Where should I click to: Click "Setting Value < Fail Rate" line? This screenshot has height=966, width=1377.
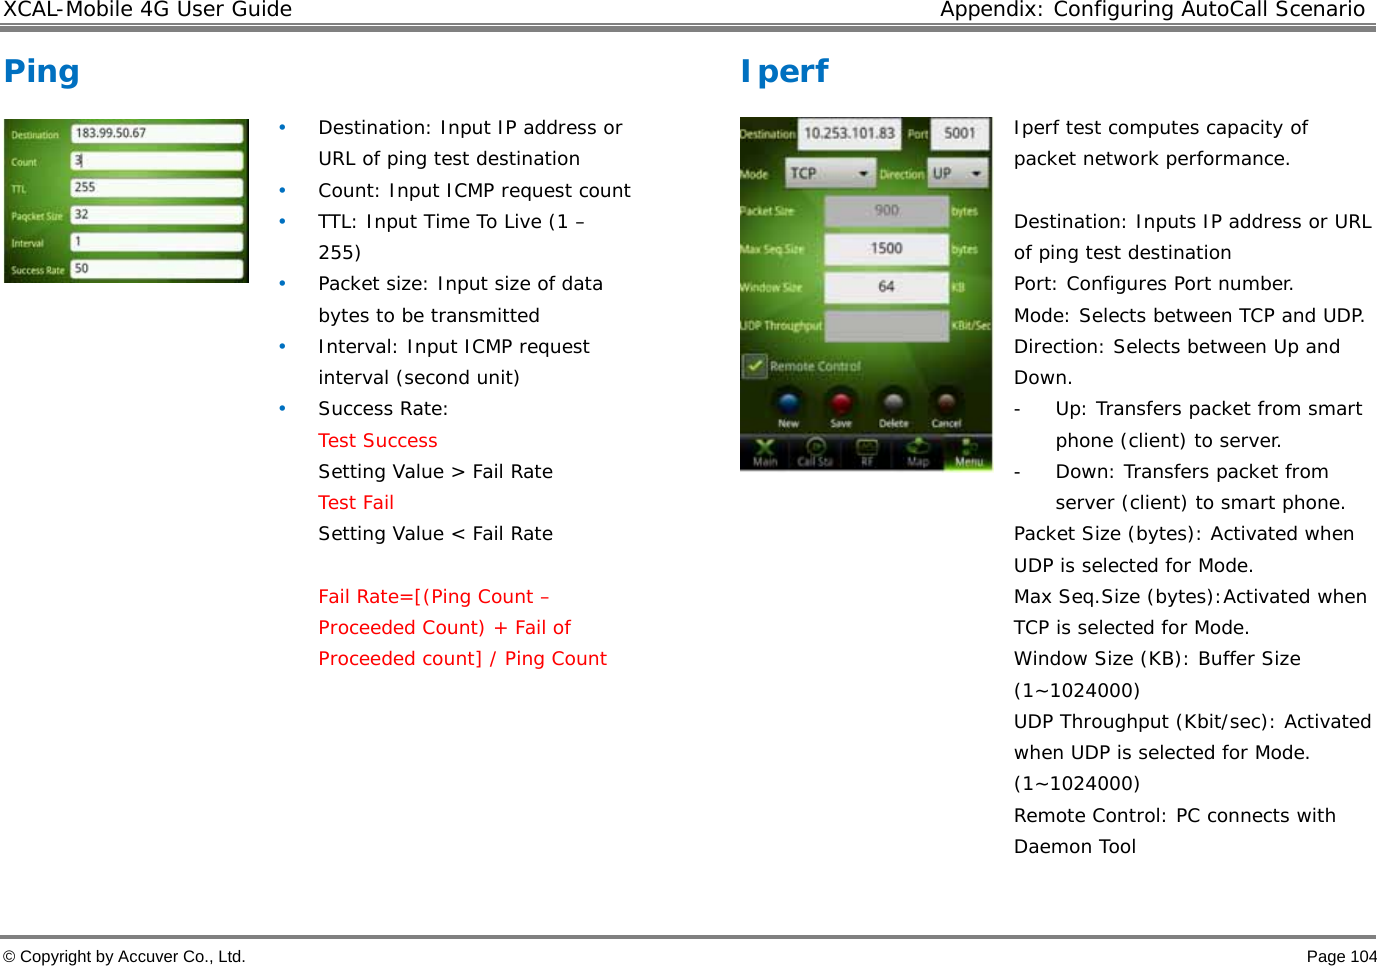435,533
